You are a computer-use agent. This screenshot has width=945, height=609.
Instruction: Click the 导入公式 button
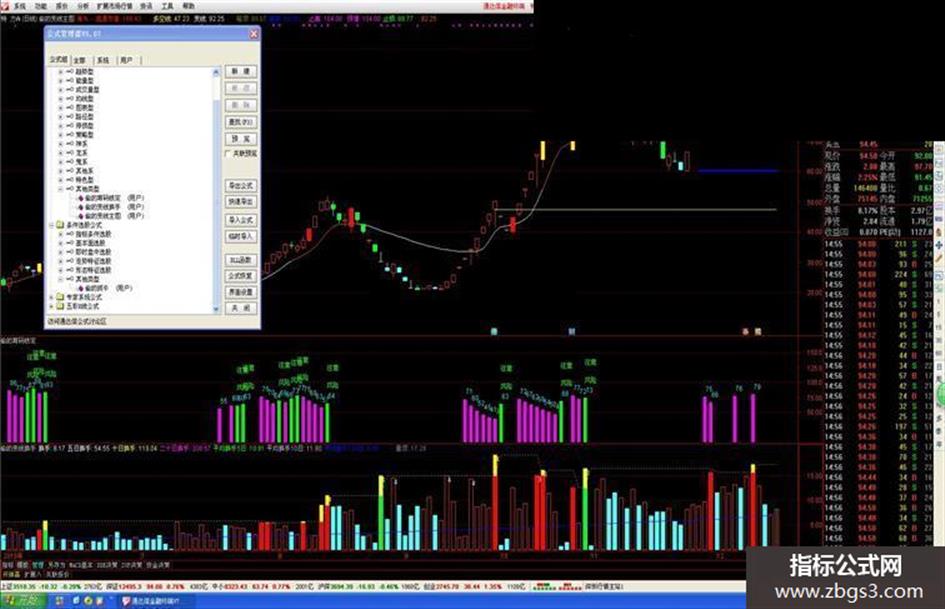pyautogui.click(x=241, y=219)
